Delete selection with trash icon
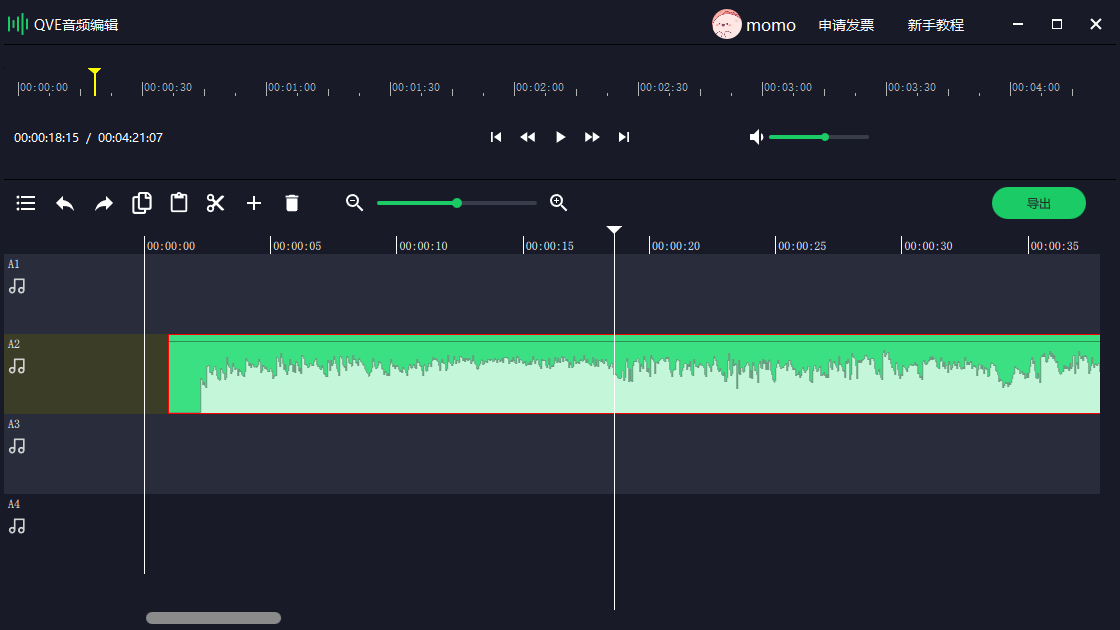 point(292,203)
